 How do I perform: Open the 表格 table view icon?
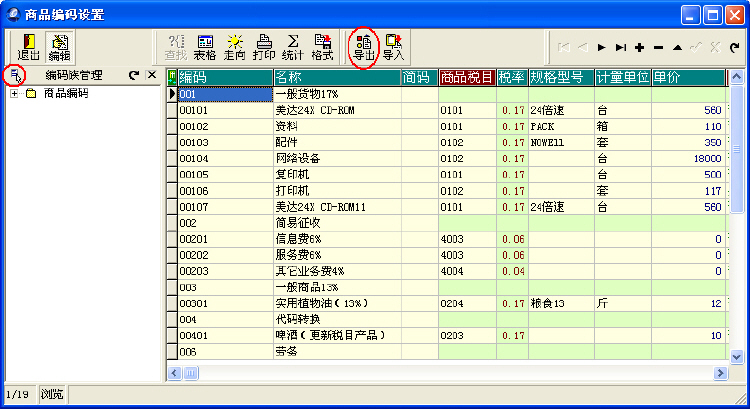point(205,47)
